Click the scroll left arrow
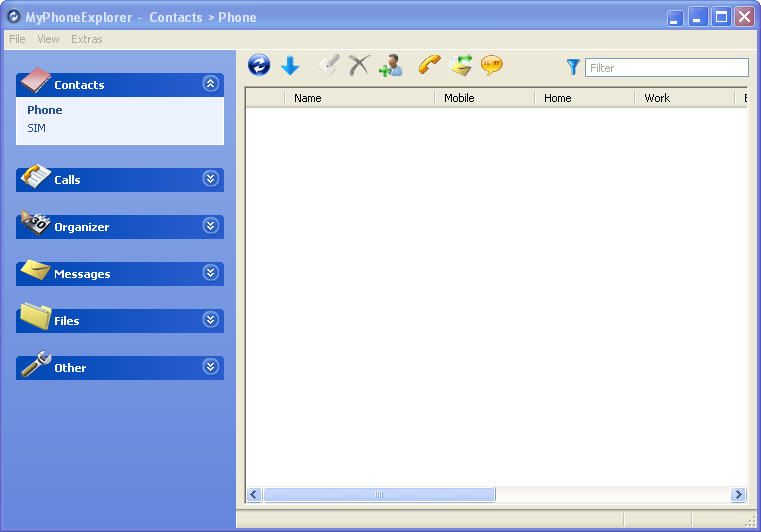The image size is (761, 532). coord(254,495)
